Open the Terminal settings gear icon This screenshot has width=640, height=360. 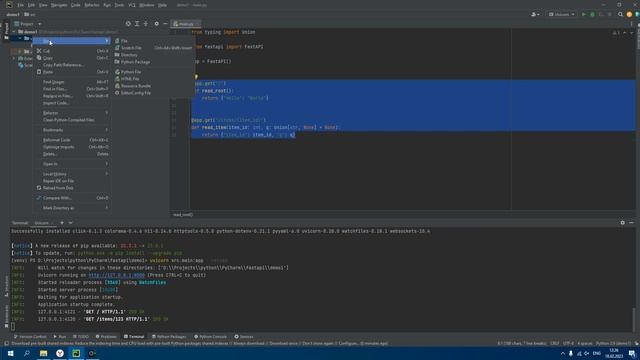(x=622, y=223)
